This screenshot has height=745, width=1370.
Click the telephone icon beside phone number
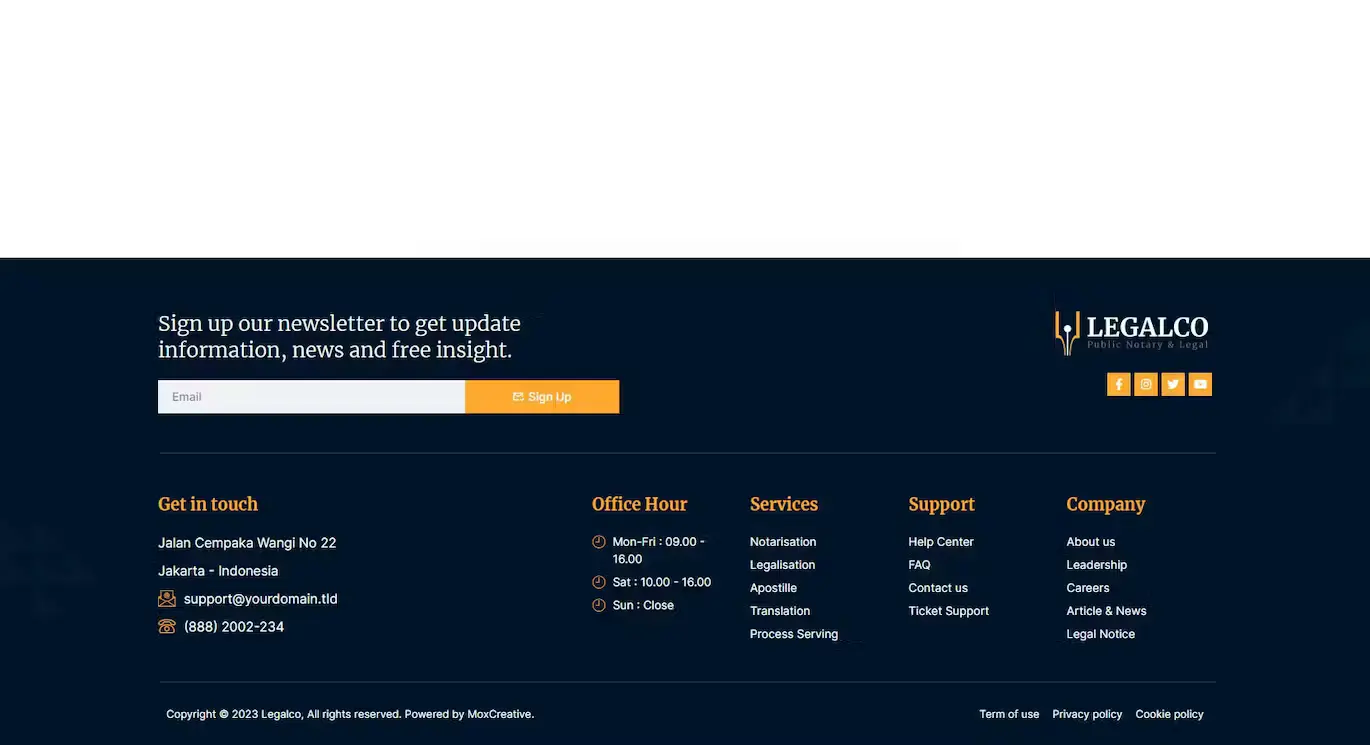pos(167,627)
